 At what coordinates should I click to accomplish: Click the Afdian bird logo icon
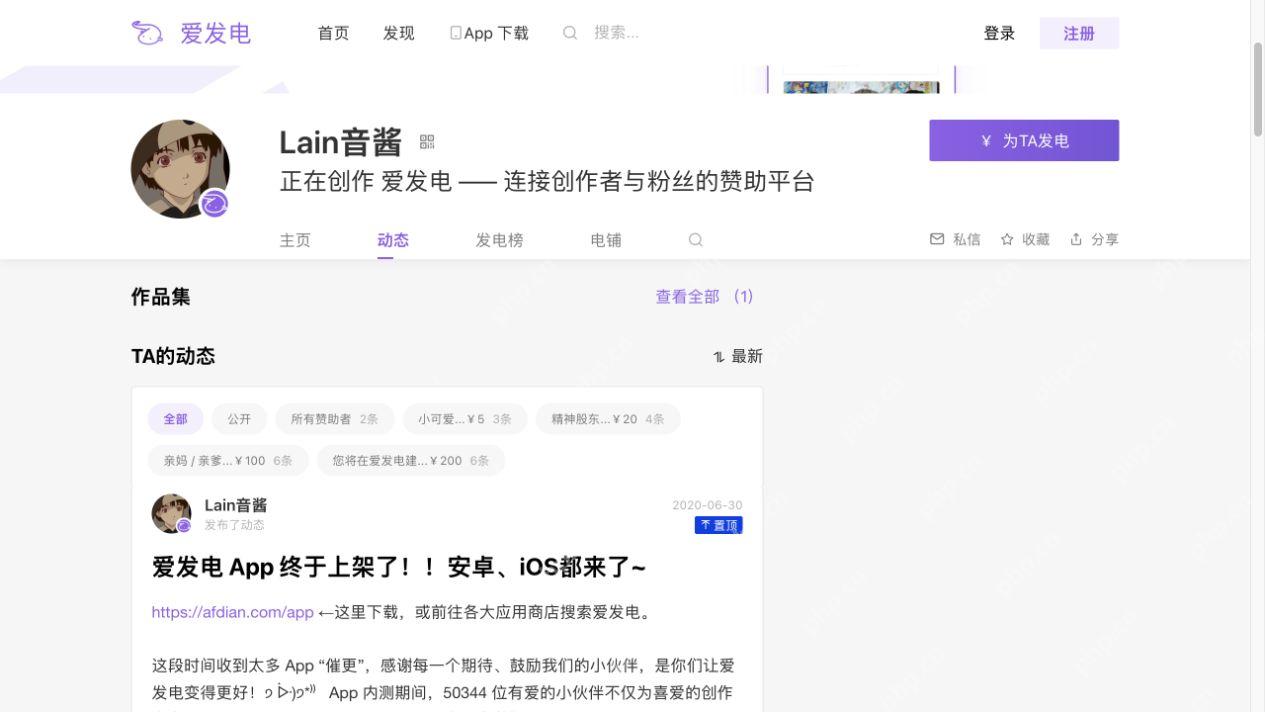click(x=147, y=33)
